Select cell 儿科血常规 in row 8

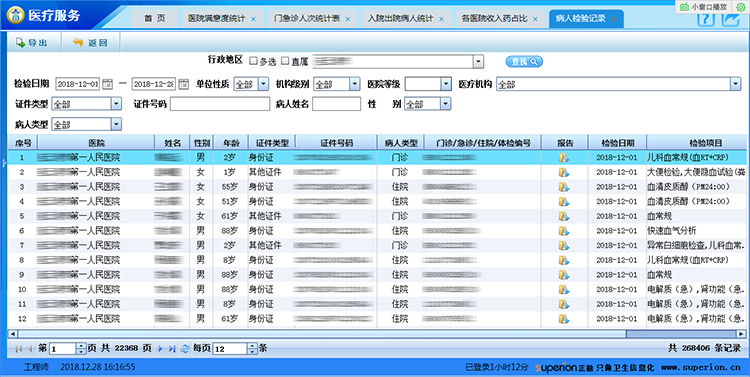[x=688, y=260]
